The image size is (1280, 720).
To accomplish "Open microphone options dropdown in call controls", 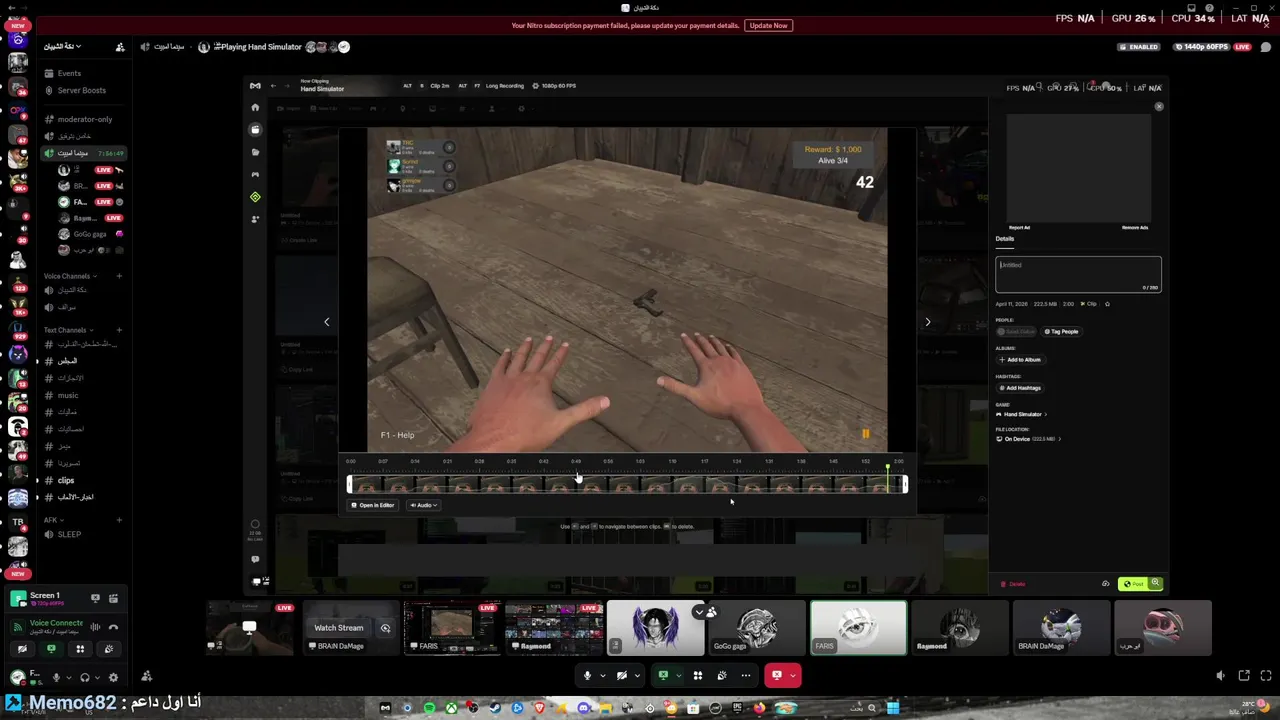I will [x=602, y=675].
